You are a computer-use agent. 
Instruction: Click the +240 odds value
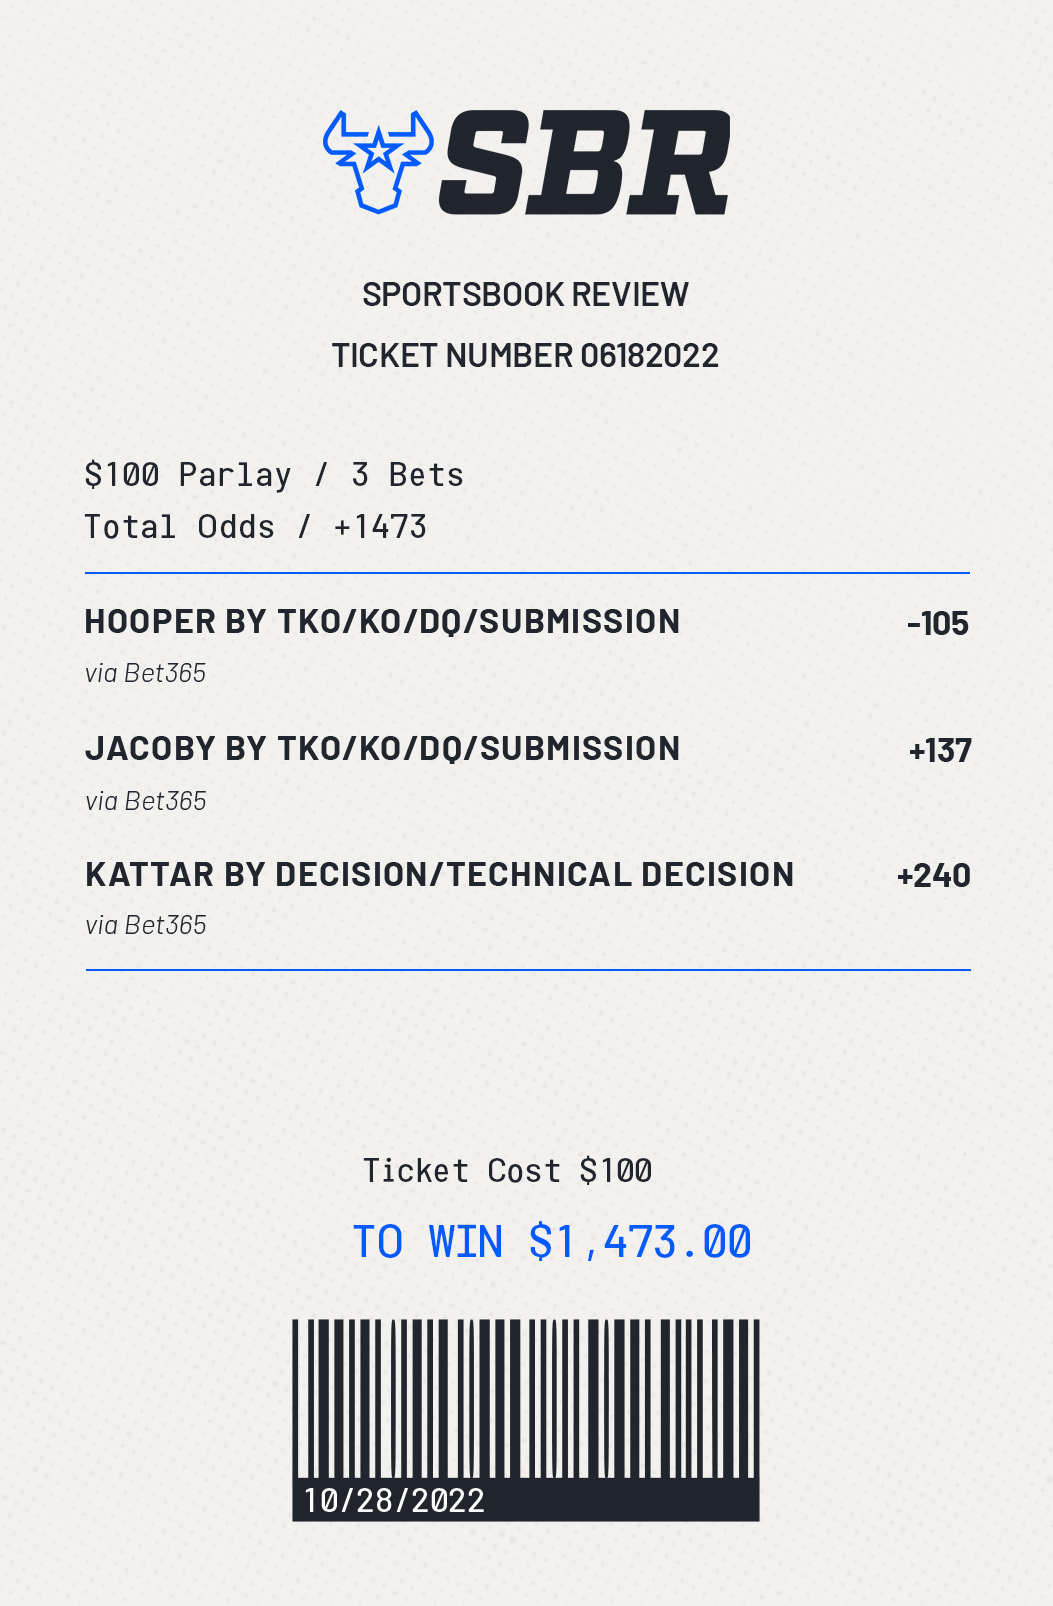tap(934, 876)
